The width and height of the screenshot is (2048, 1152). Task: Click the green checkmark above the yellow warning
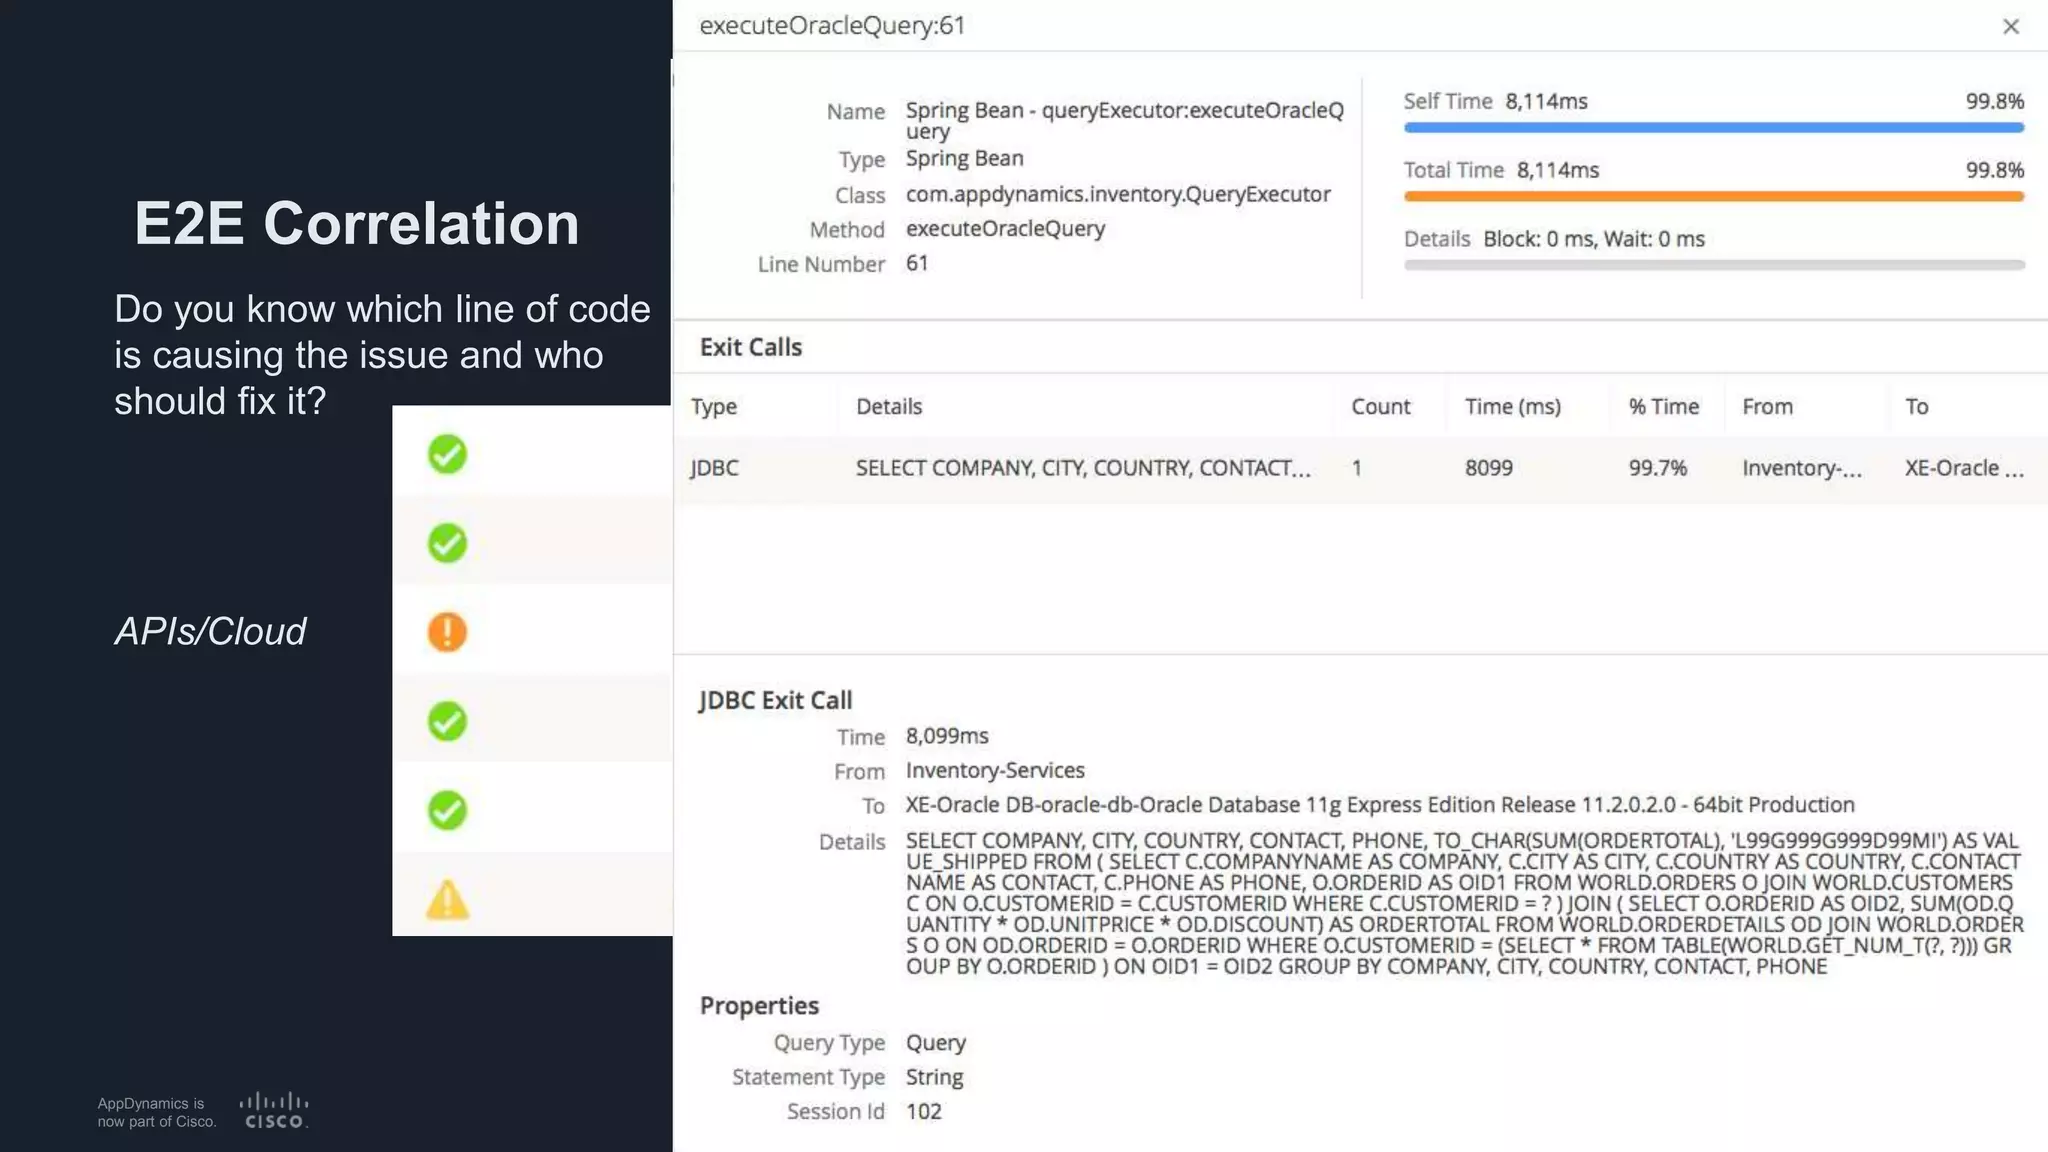pyautogui.click(x=447, y=810)
